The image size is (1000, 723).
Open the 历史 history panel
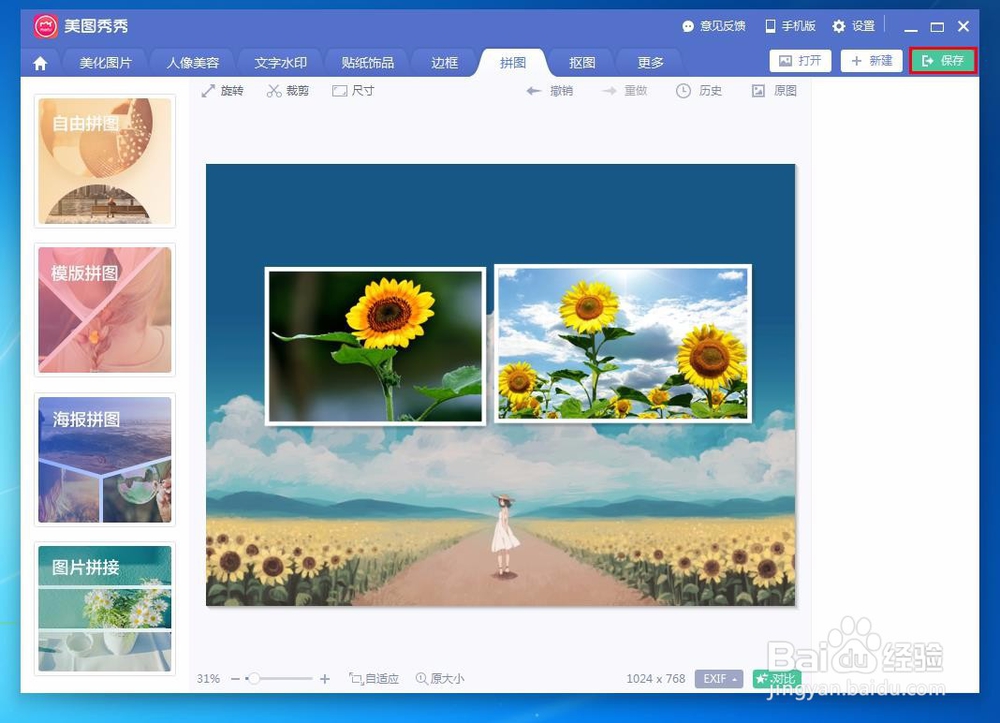pyautogui.click(x=698, y=91)
